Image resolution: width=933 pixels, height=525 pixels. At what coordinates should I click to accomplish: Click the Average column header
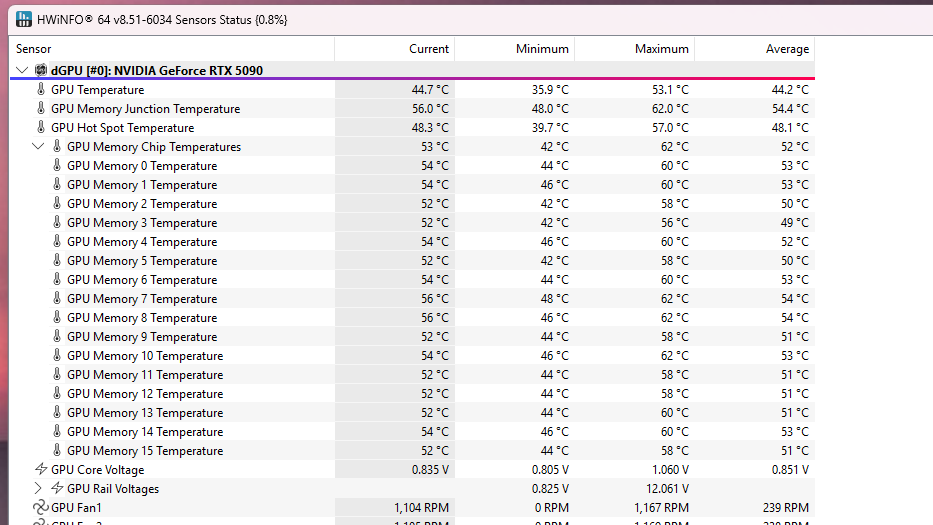click(754, 49)
